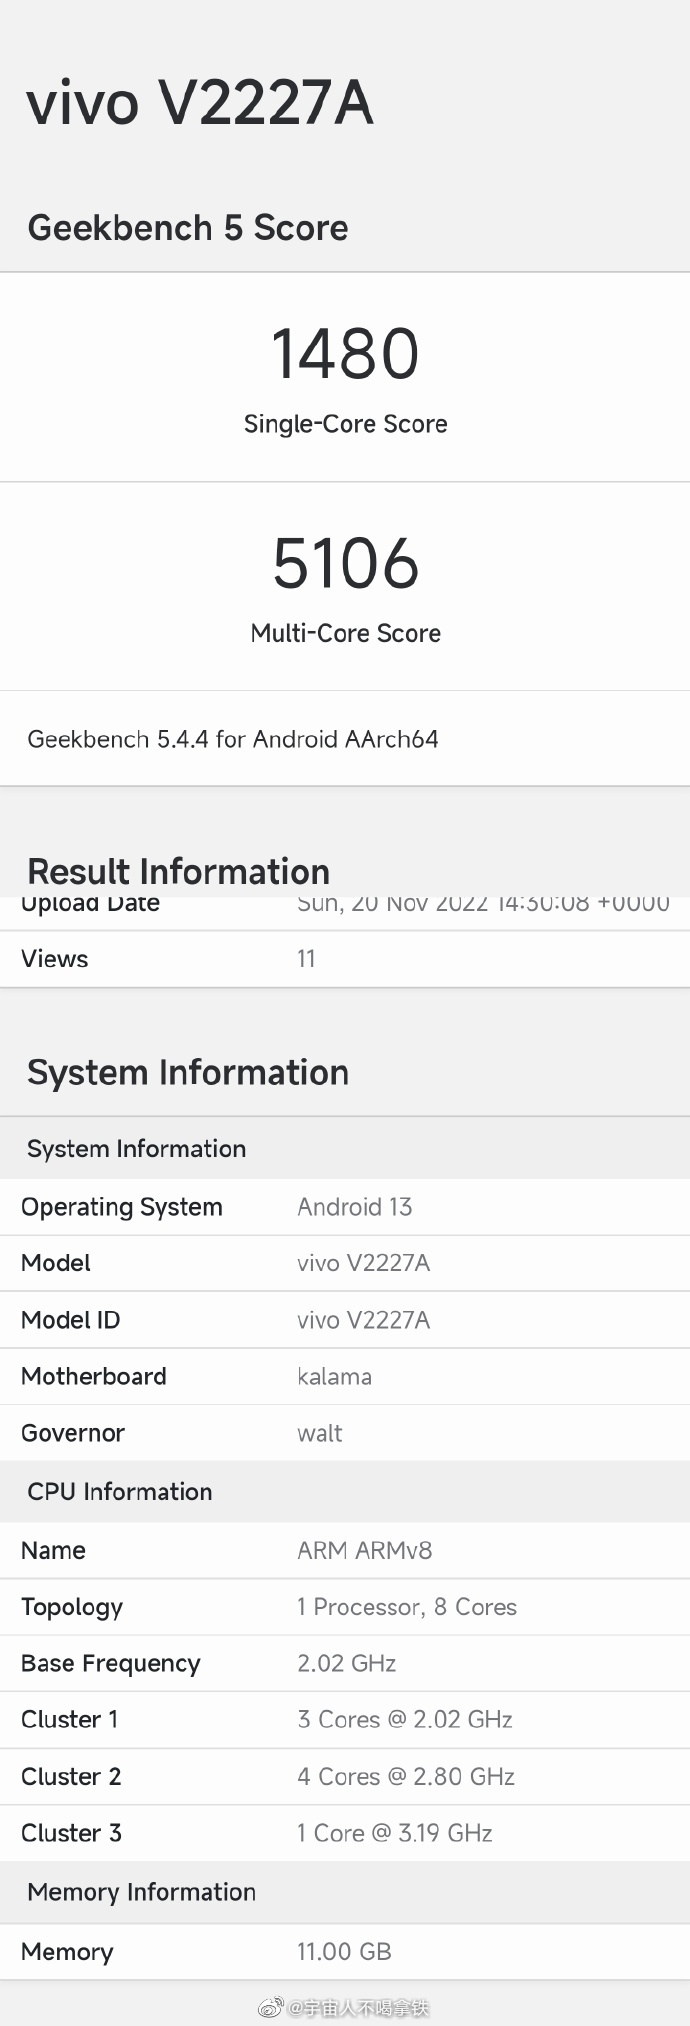This screenshot has height=2026, width=690.
Task: Click the Result Information section heading
Action: pos(178,871)
